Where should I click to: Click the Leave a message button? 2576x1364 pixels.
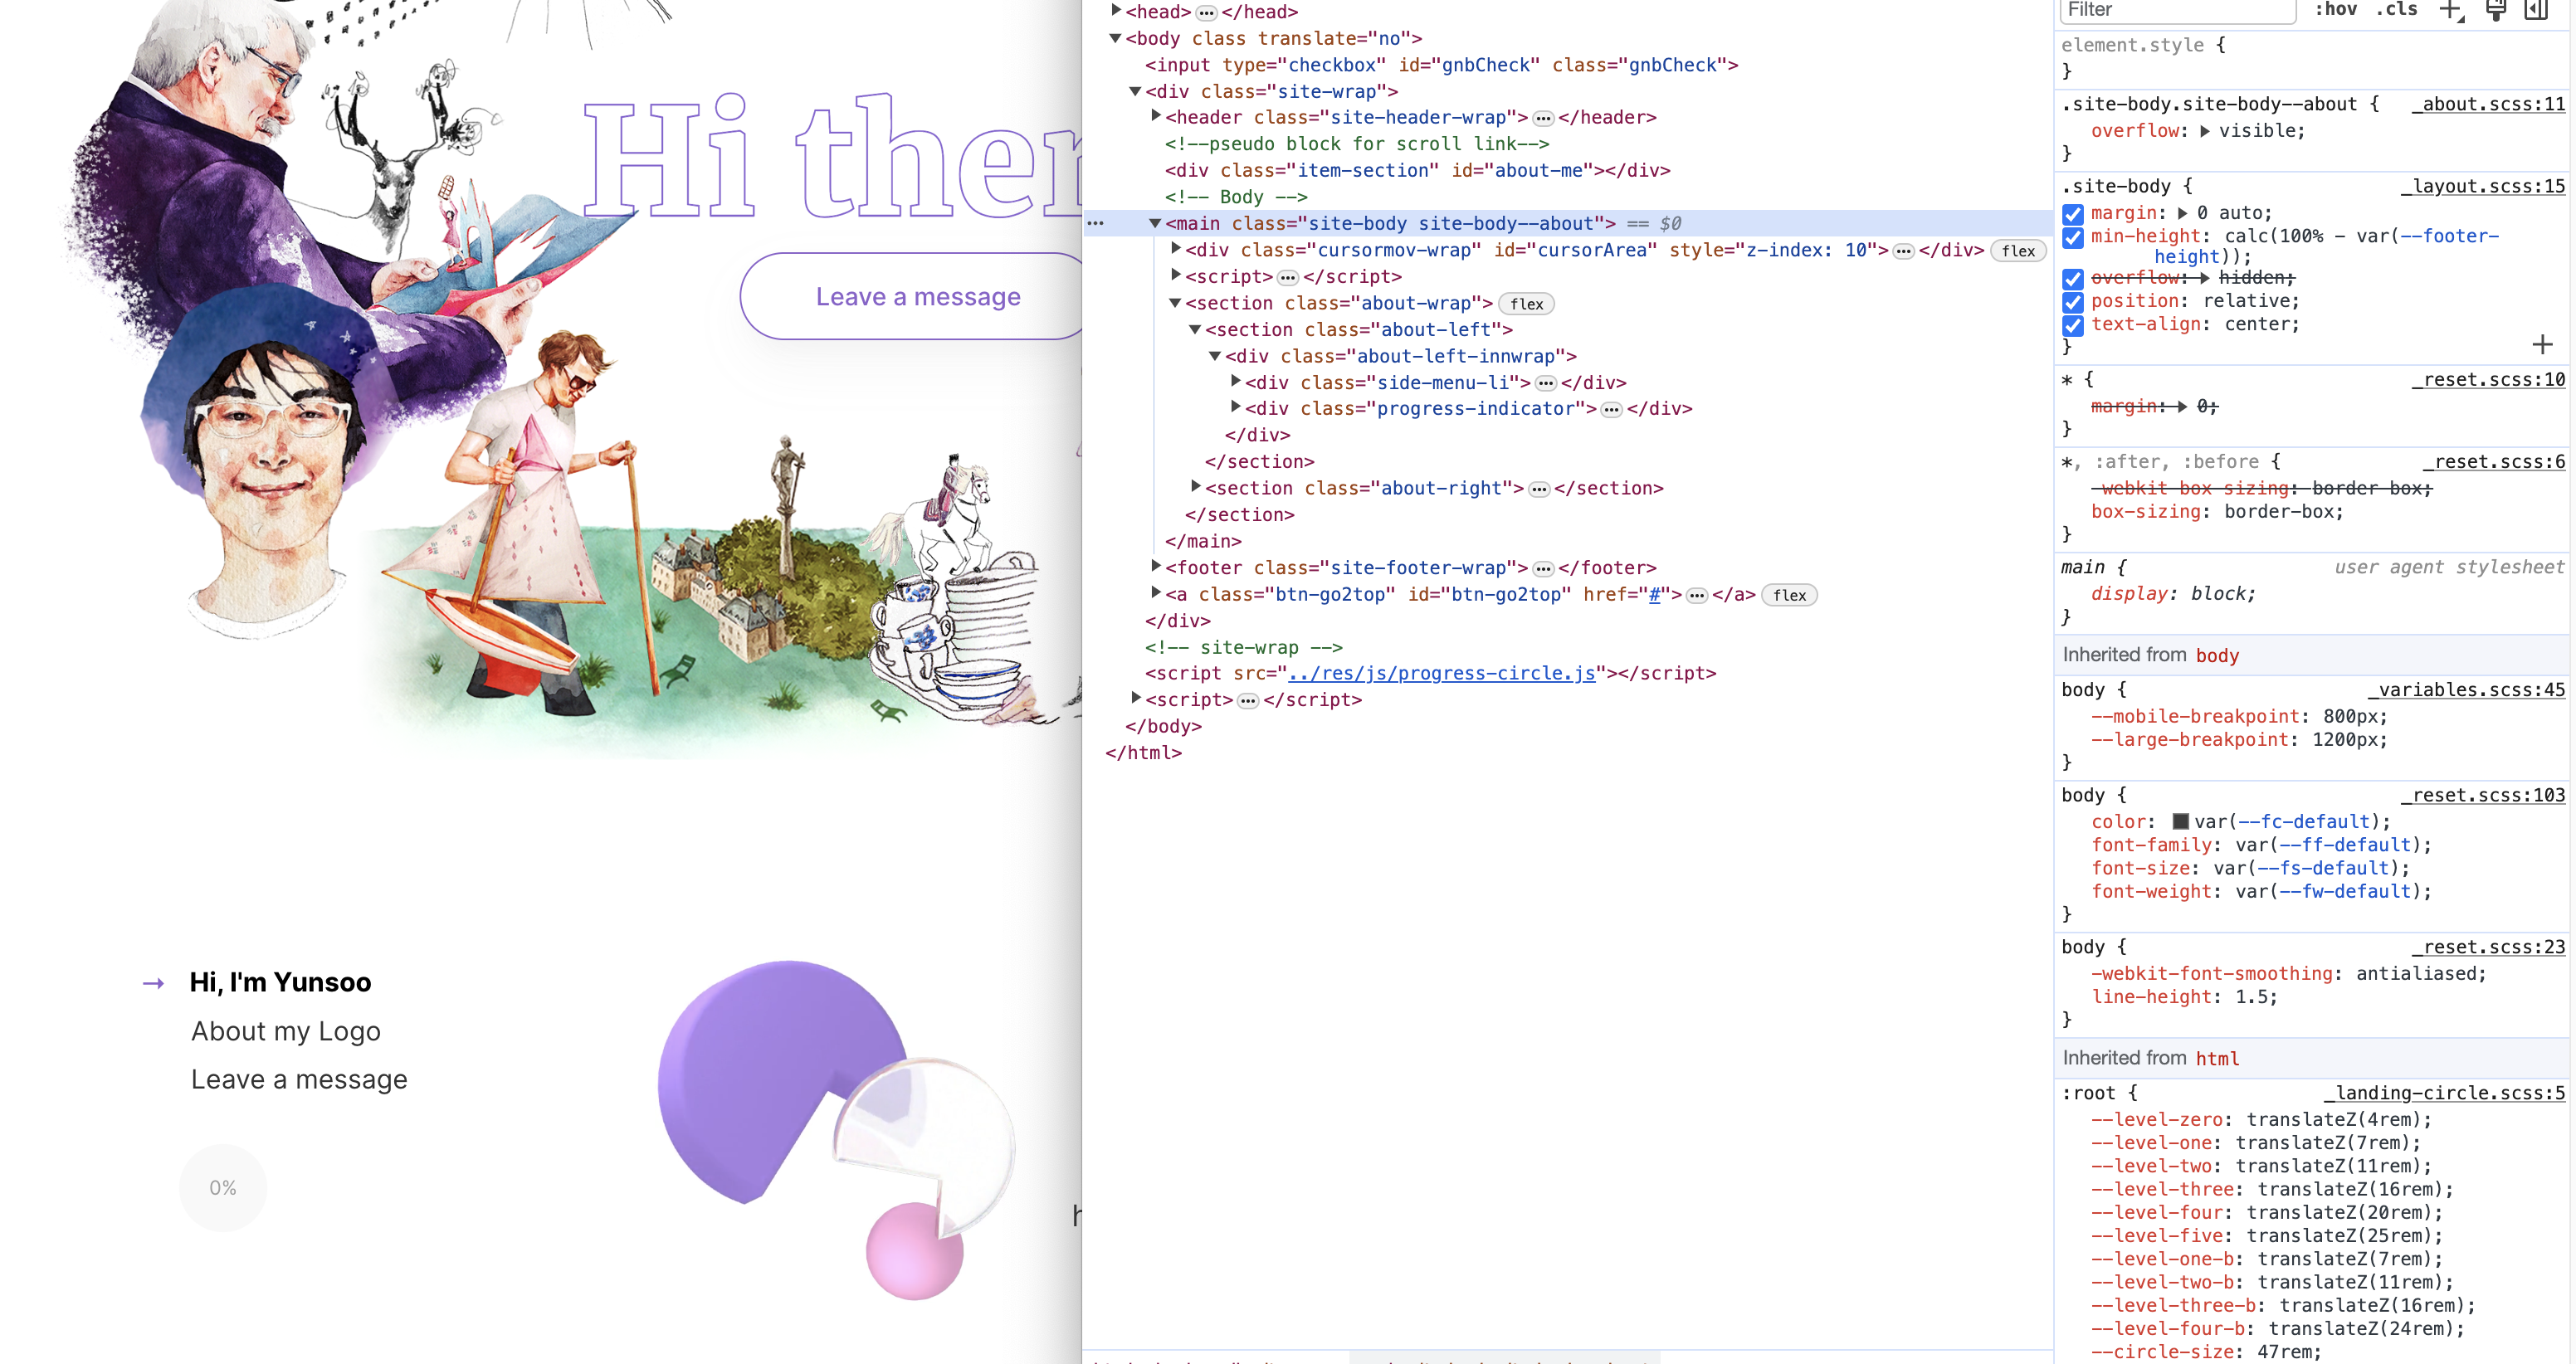[917, 297]
